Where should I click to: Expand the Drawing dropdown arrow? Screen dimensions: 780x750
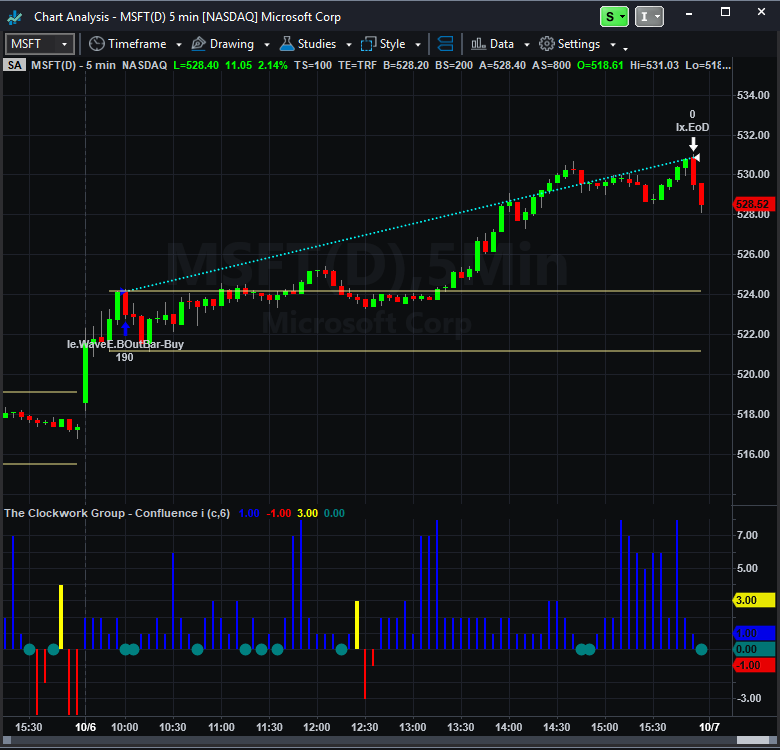pyautogui.click(x=267, y=45)
